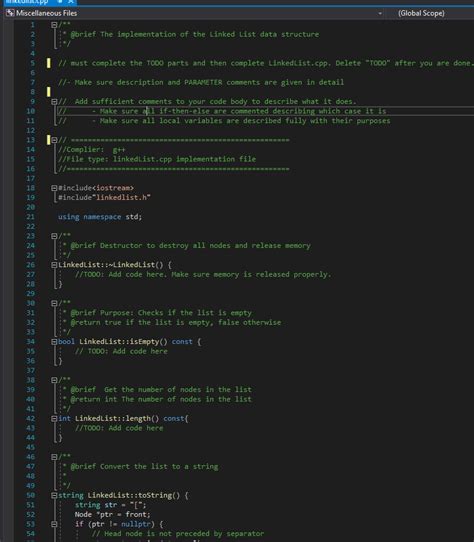
Task: Collapse the header comment block at line 1
Action: 54,25
